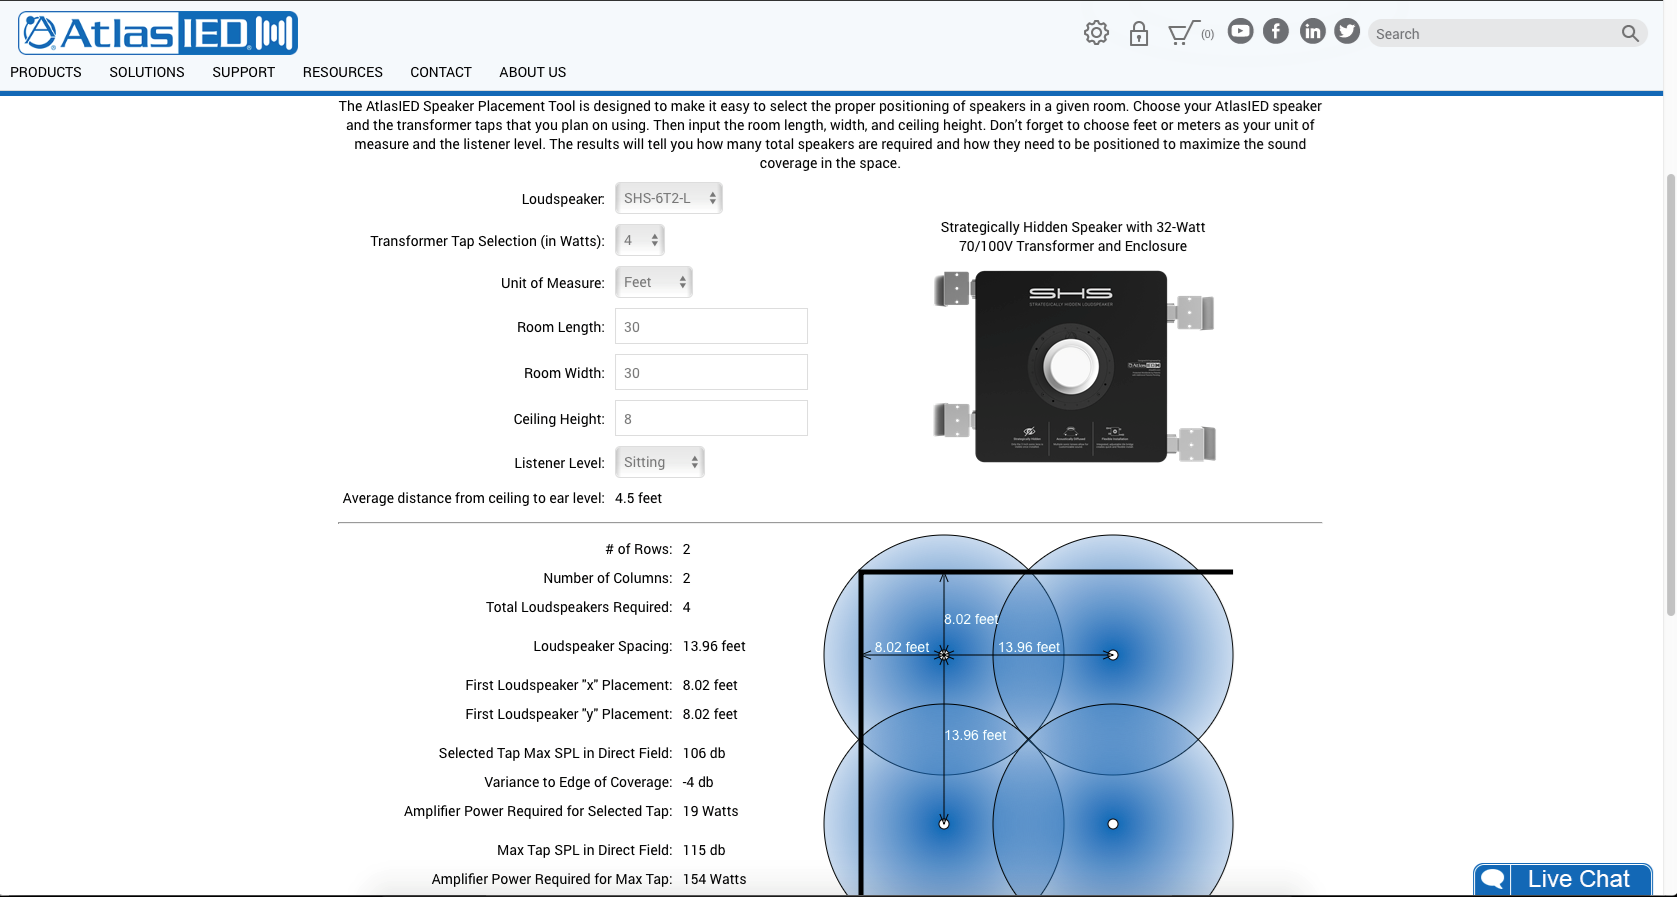The width and height of the screenshot is (1677, 897).
Task: Expand the Loudspeaker SHS-6T2-L dropdown
Action: pos(669,198)
